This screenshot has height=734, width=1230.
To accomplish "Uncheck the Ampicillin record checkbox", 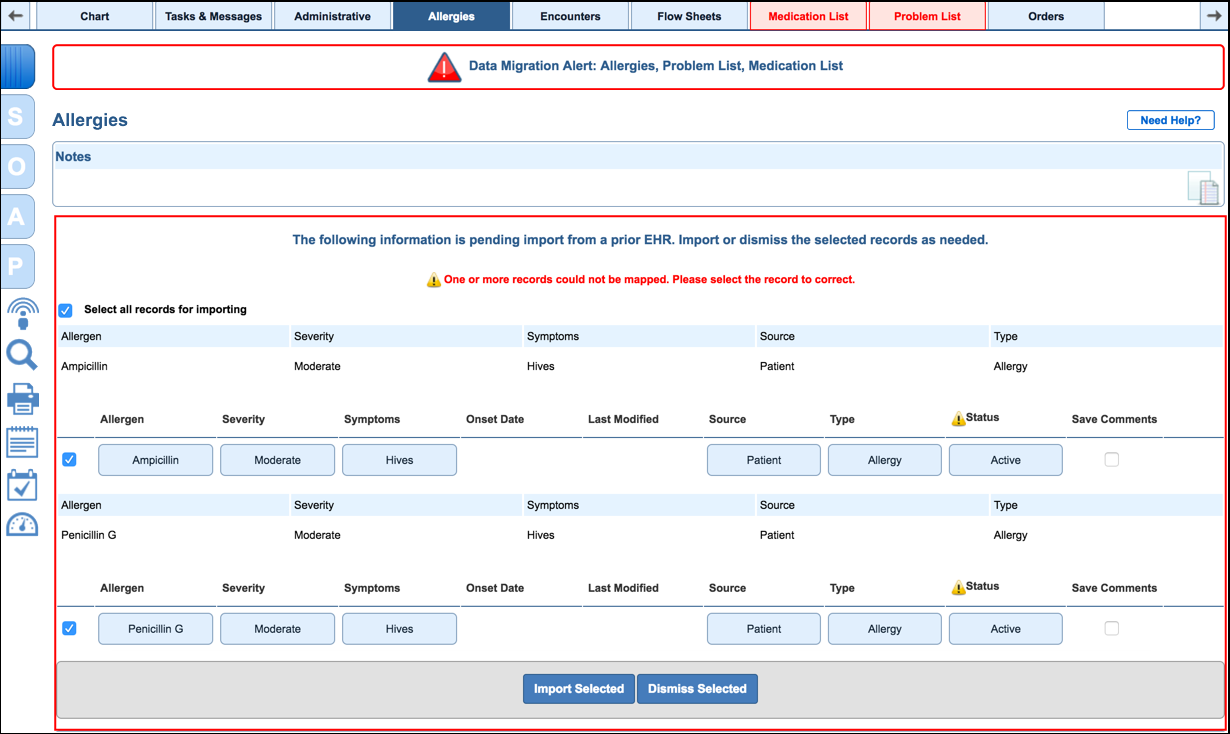I will pos(69,460).
